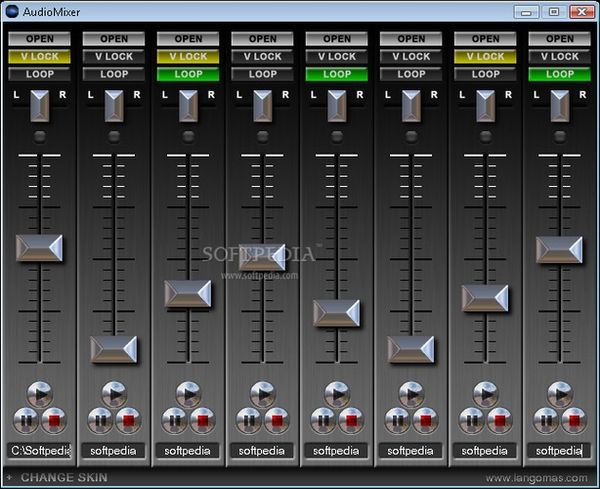The height and width of the screenshot is (489, 600).
Task: Stop playback on channel 2
Action: [x=128, y=421]
